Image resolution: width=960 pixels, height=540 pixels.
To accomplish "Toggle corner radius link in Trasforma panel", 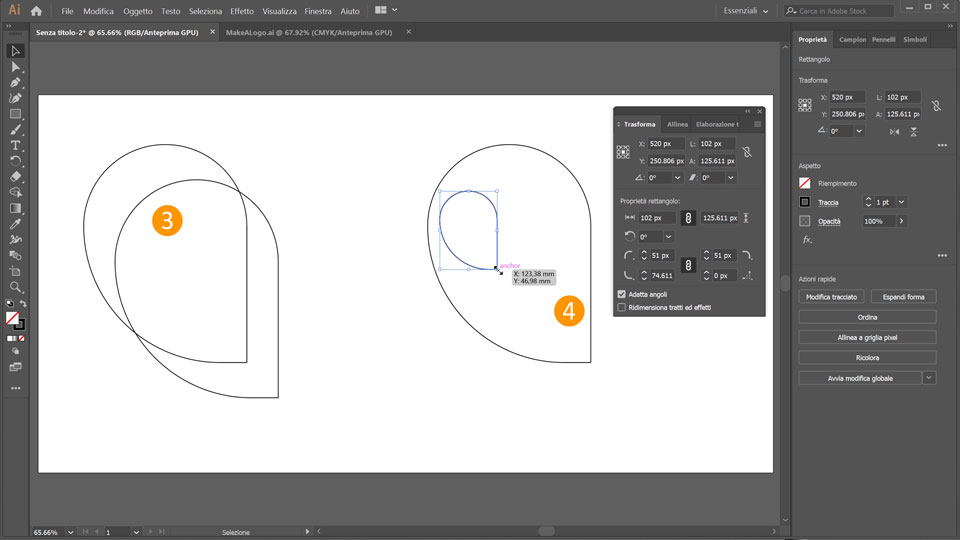I will [688, 265].
